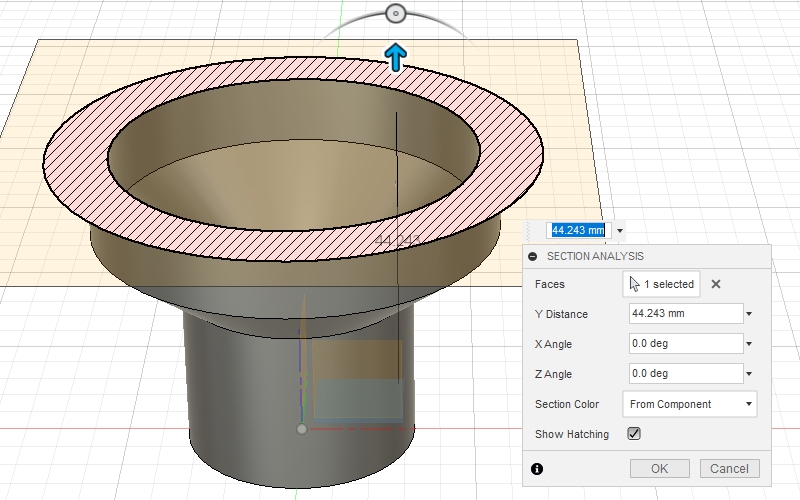The width and height of the screenshot is (800, 500).
Task: Click the X Angle value field
Action: [684, 344]
